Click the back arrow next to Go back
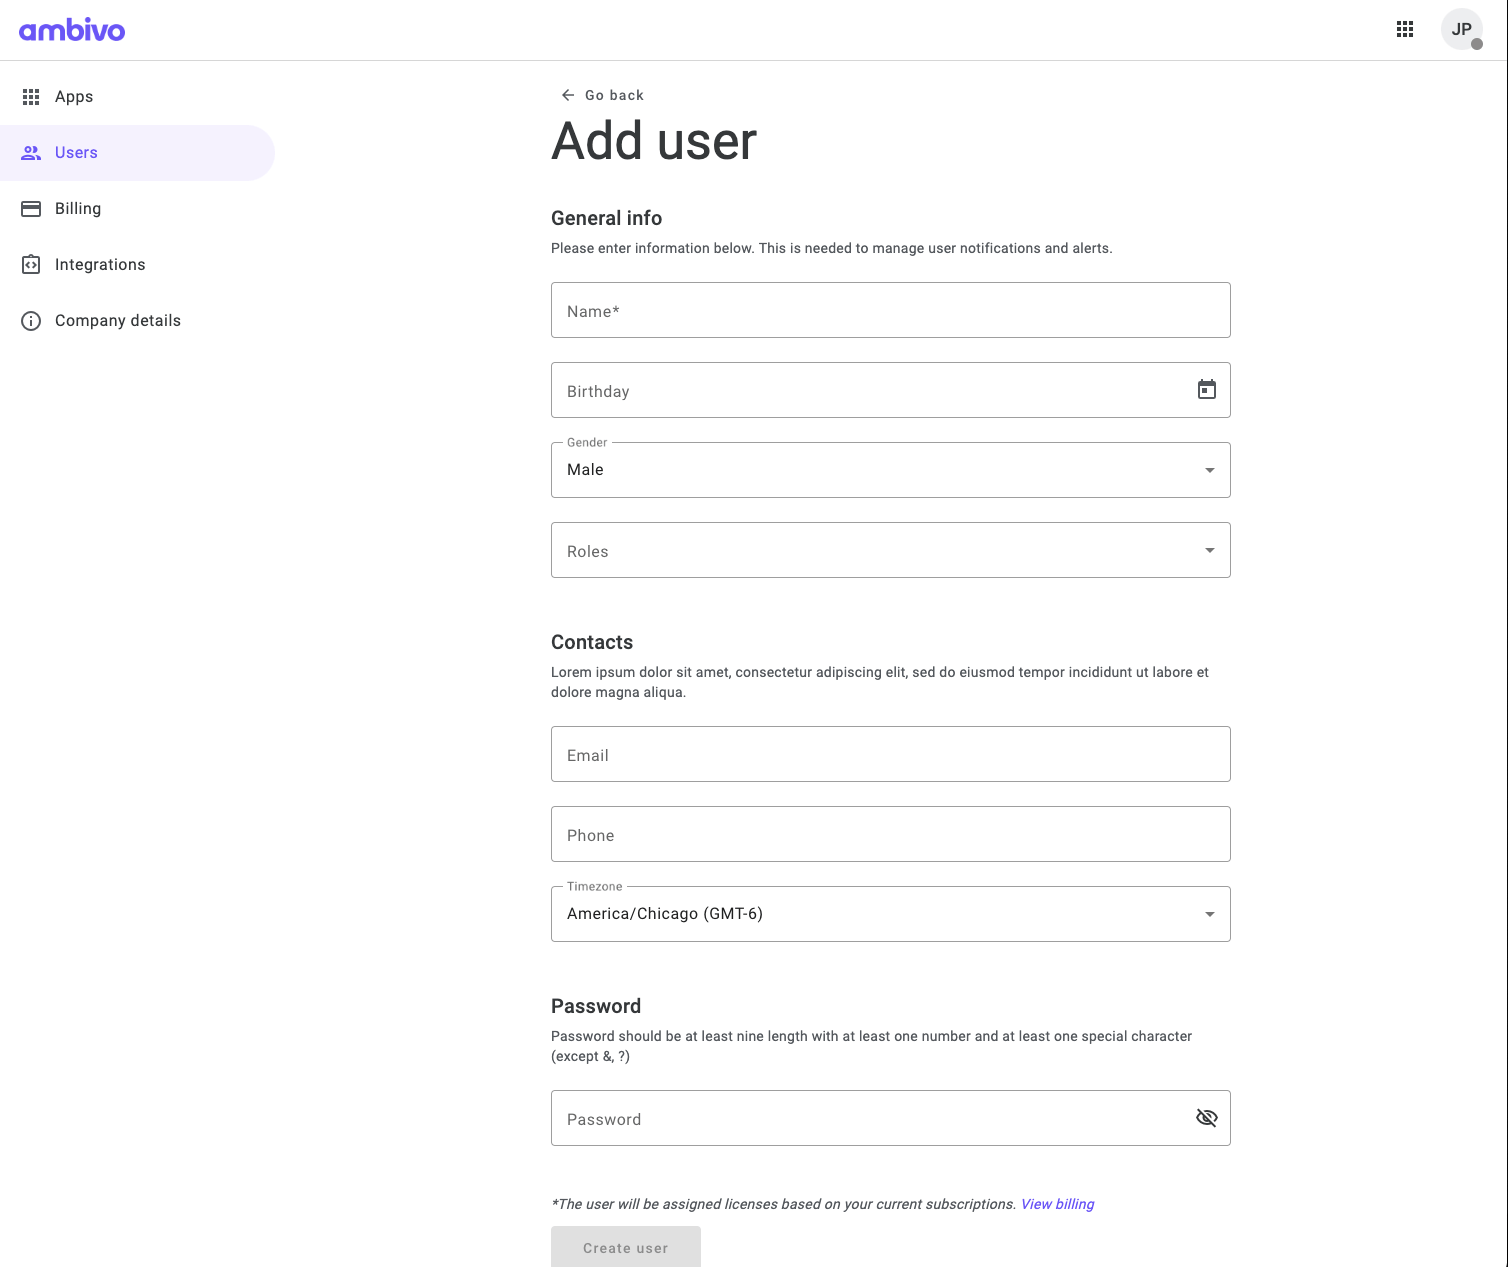Screen dimensions: 1508x1267 pos(567,94)
